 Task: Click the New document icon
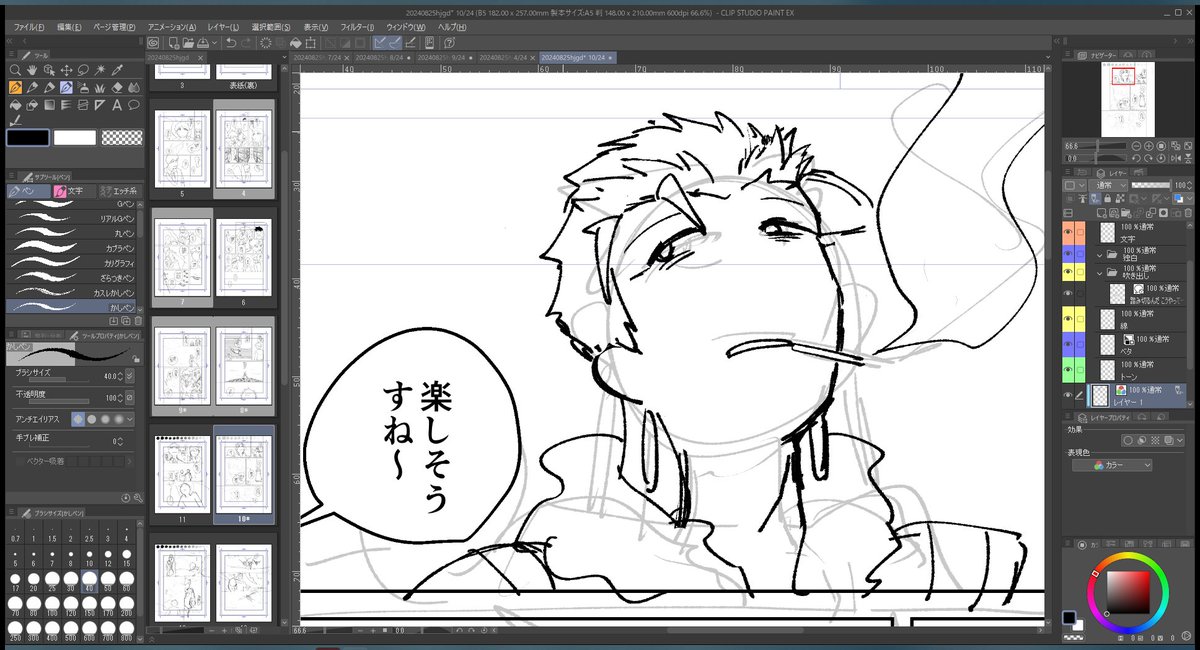coord(174,43)
